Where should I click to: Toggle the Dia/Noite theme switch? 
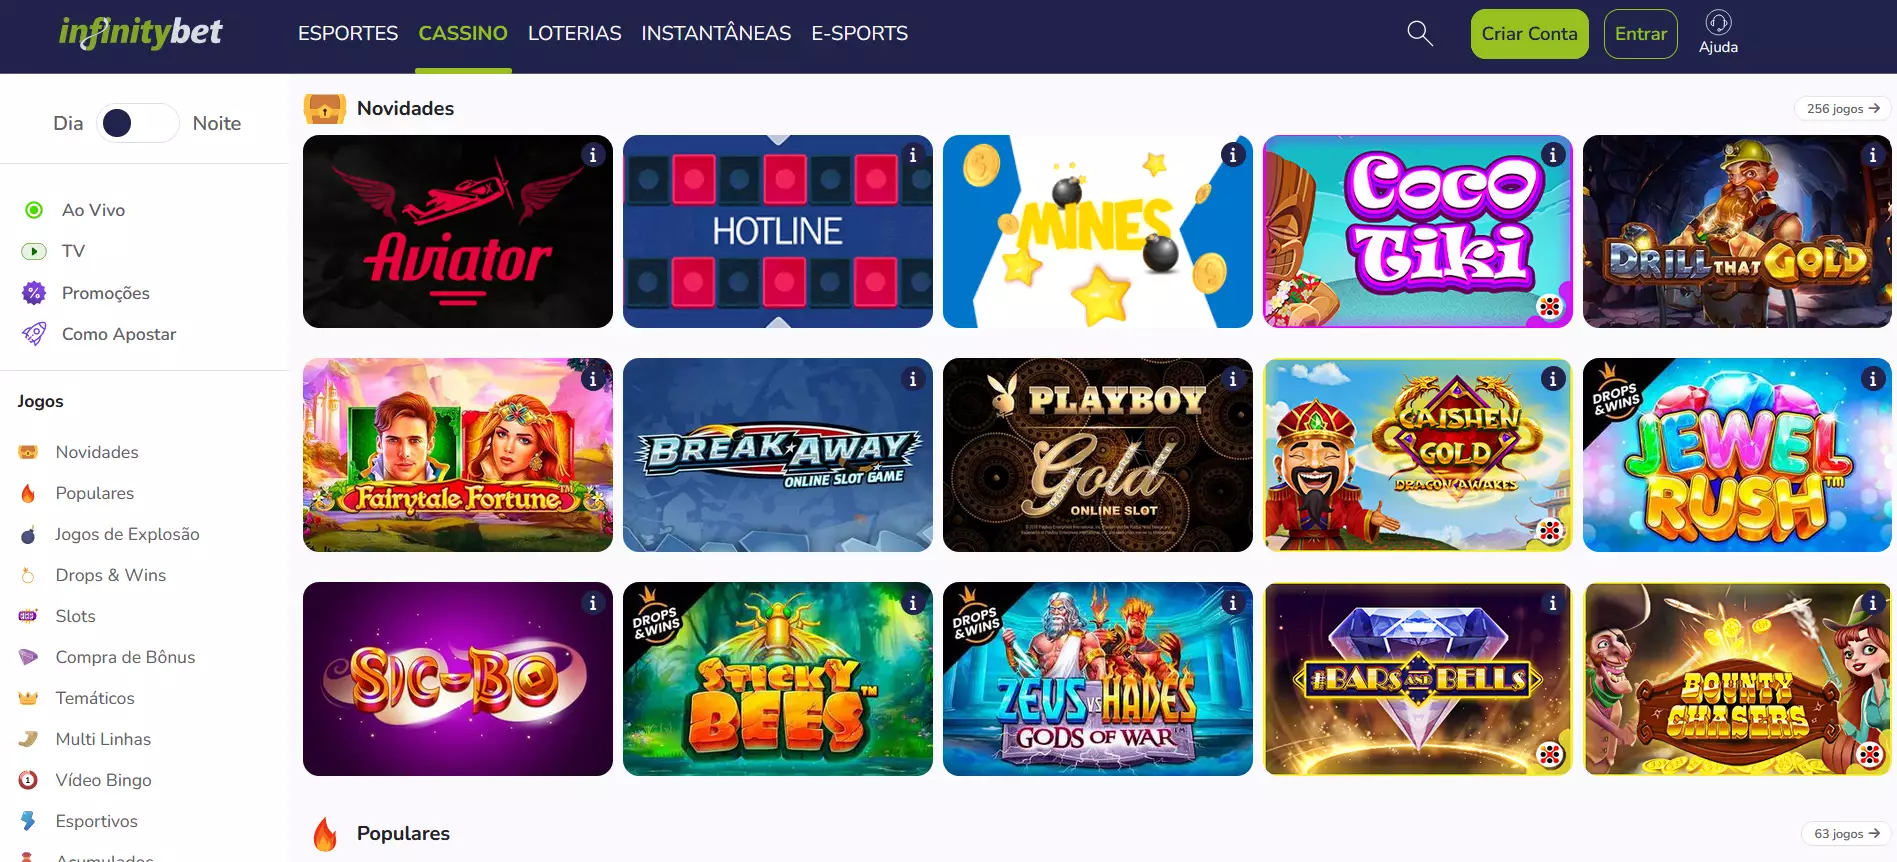click(138, 123)
